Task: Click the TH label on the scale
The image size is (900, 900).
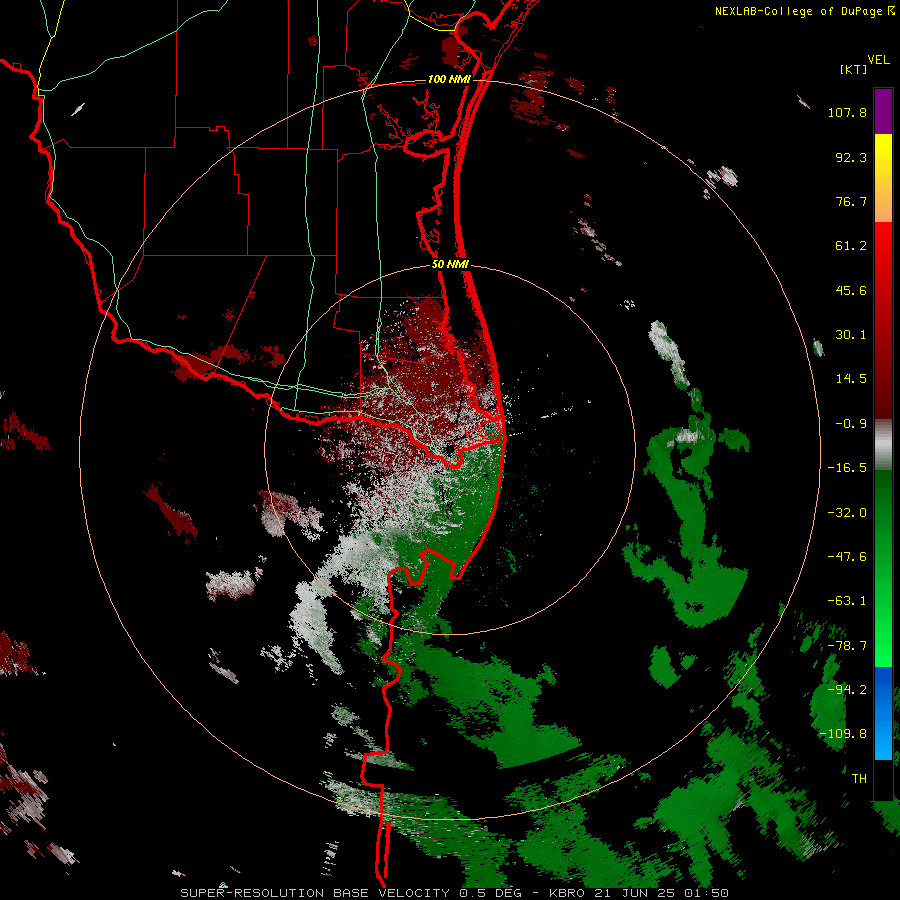Action: point(859,779)
